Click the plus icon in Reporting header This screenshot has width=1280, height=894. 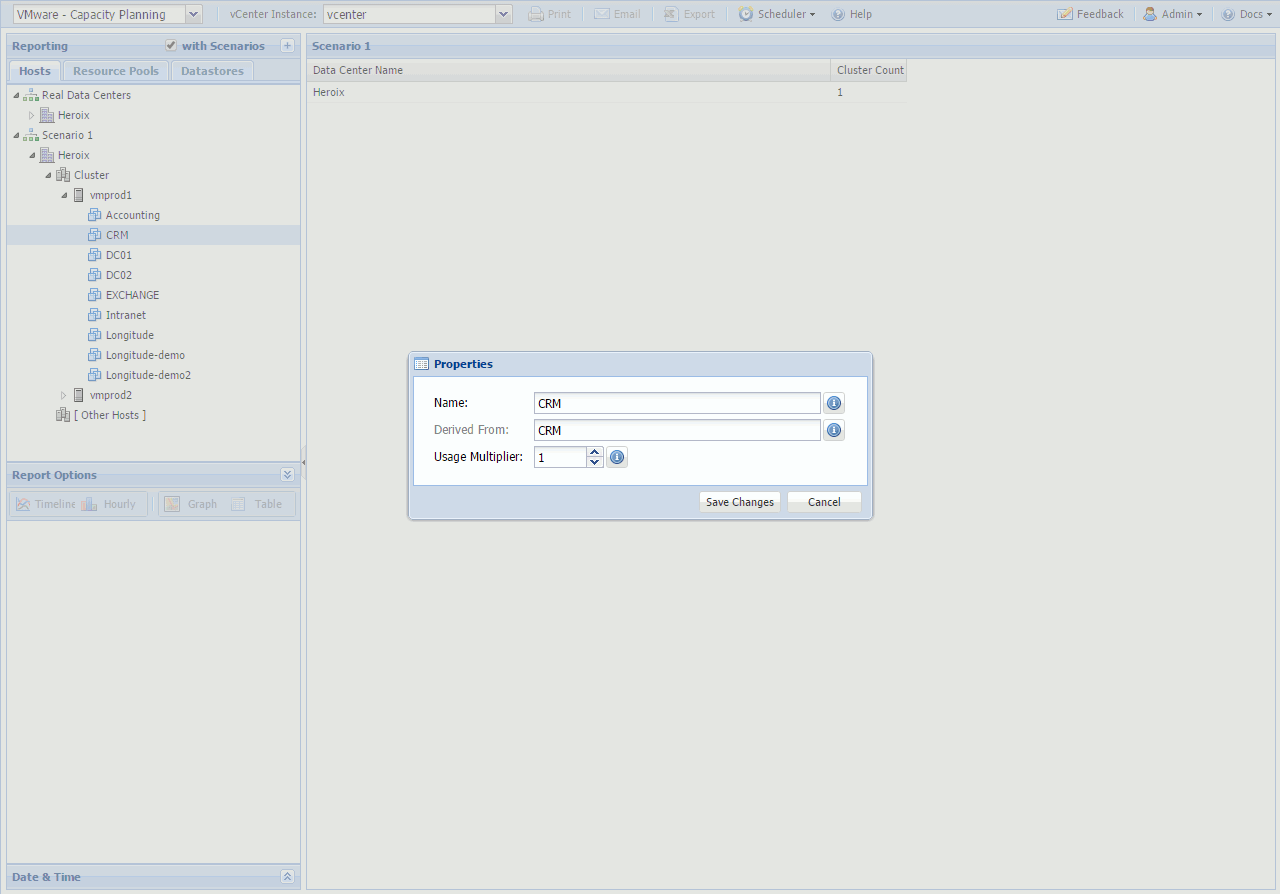coord(288,46)
